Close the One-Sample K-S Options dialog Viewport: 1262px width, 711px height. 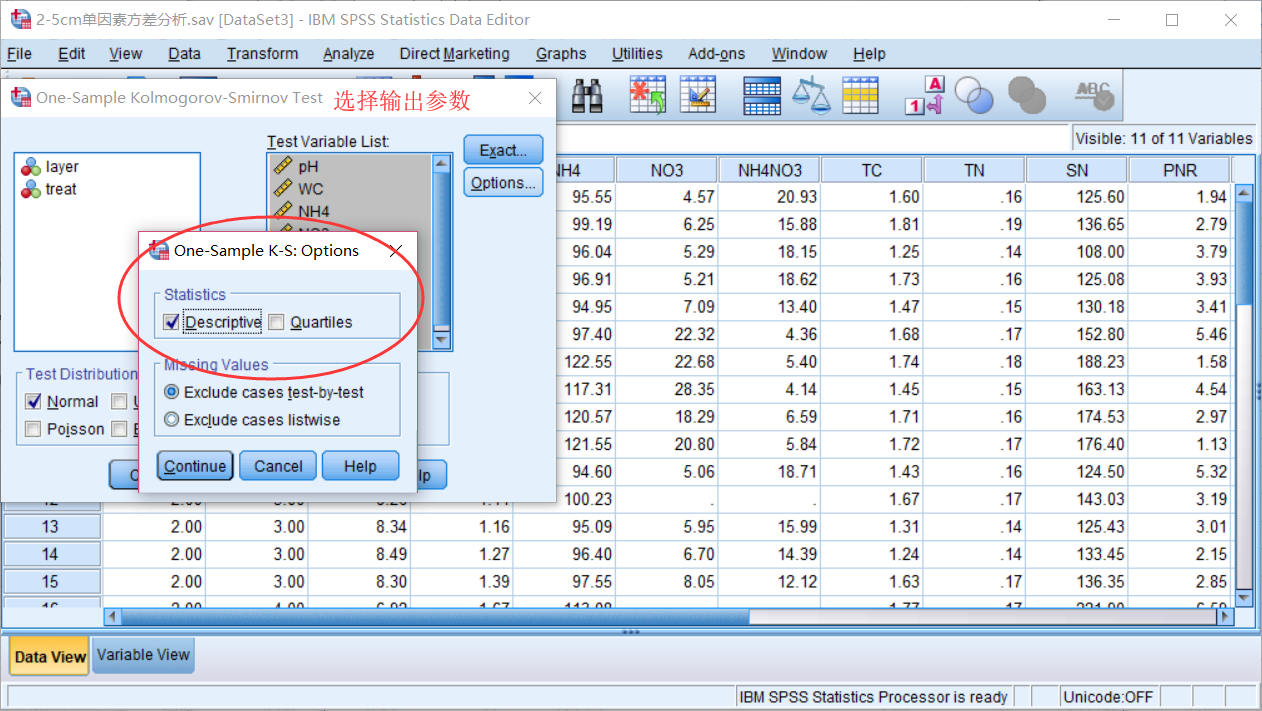tap(396, 251)
